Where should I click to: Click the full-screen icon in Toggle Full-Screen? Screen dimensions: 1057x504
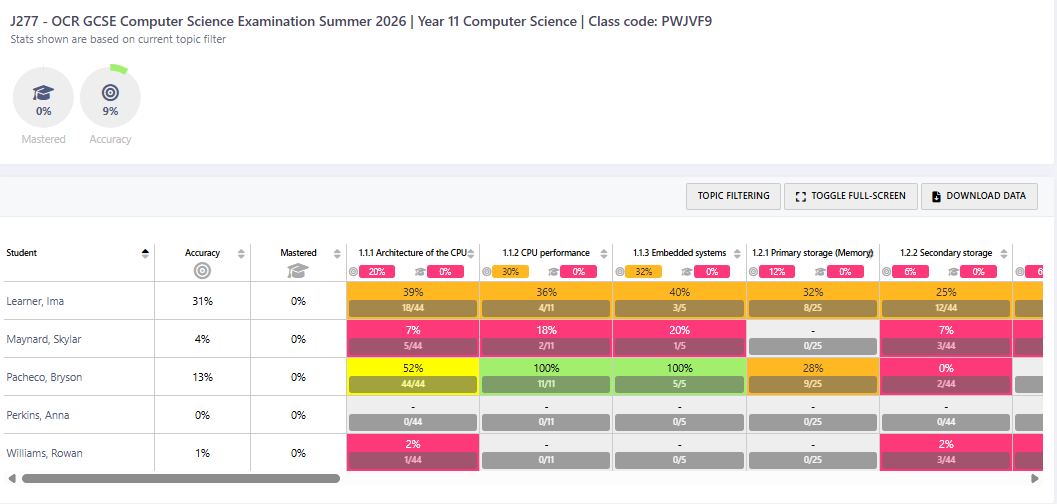point(800,196)
